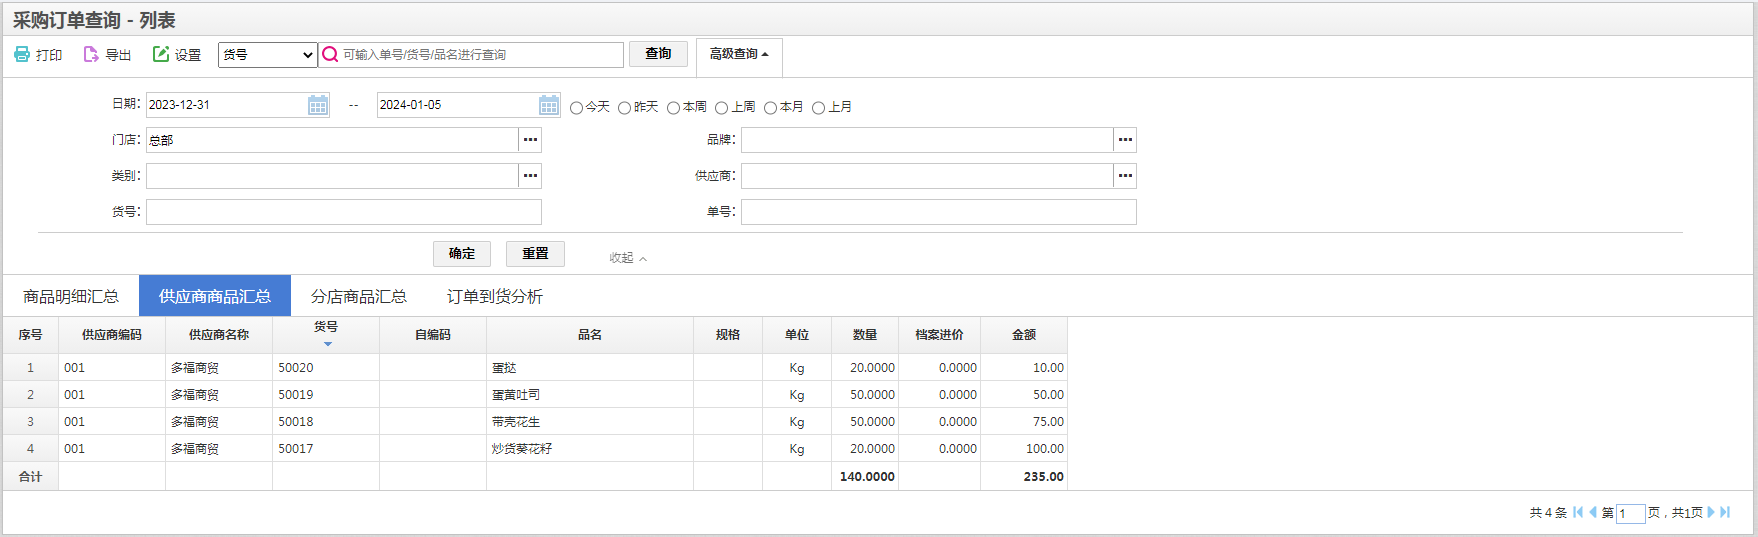Open 货号 search type dropdown

tap(267, 55)
